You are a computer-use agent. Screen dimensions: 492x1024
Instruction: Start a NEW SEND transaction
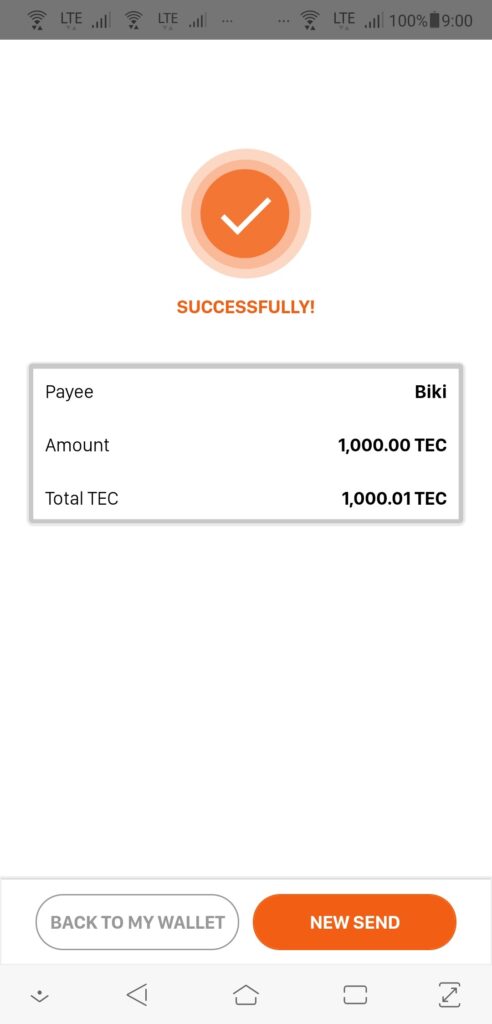click(355, 922)
